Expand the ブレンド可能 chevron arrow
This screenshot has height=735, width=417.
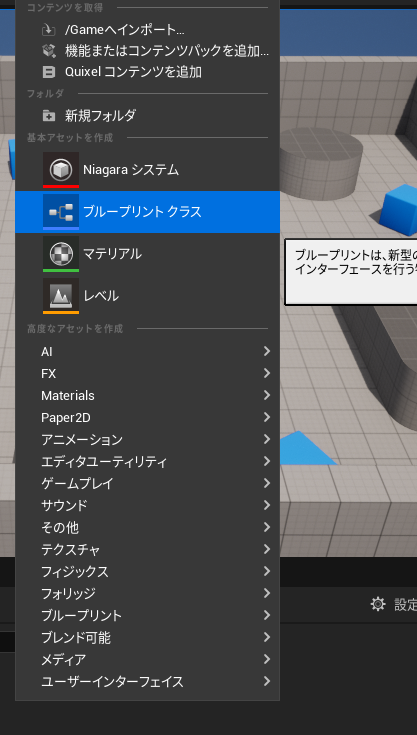tap(267, 637)
